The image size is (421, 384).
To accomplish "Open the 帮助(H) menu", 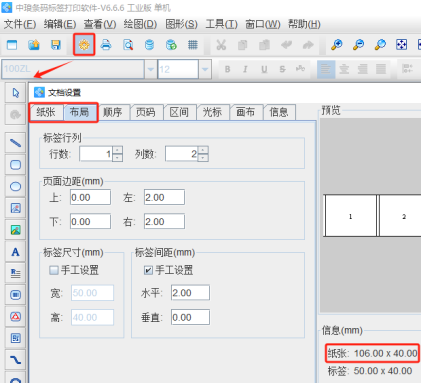I will pyautogui.click(x=304, y=24).
